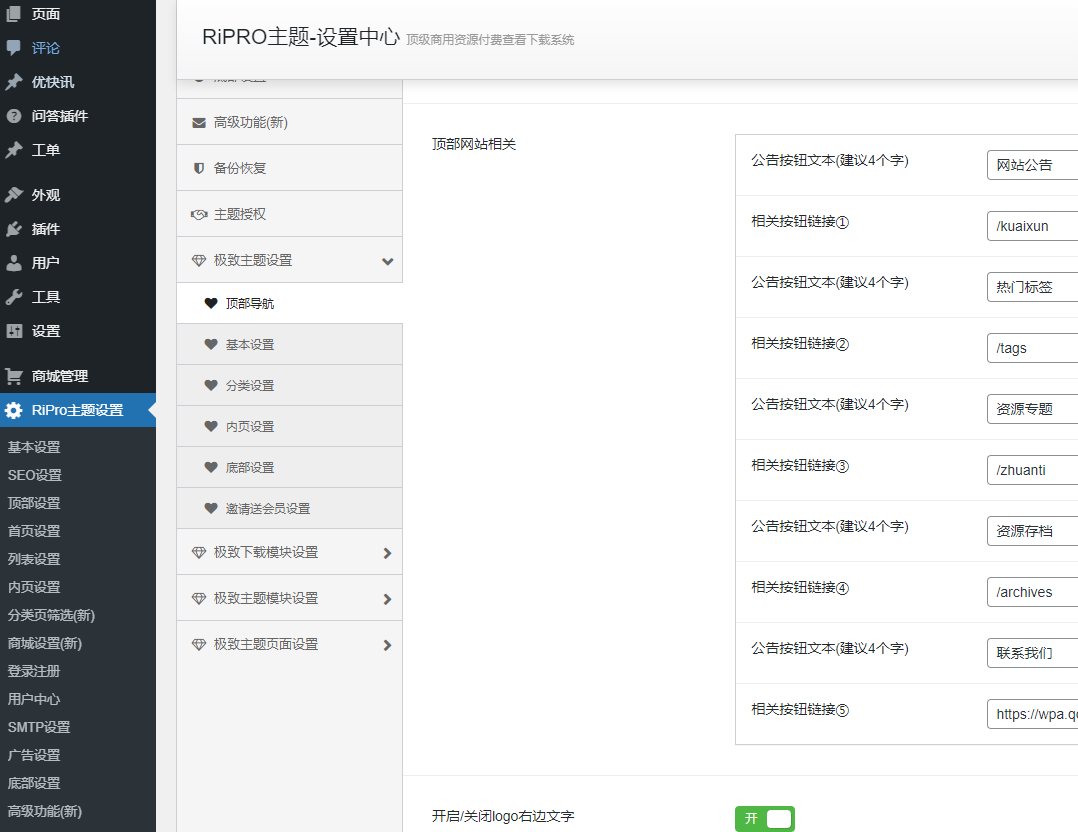Go to SMTP设置 in the sidebar
Screen dimensions: 1078x832
(39, 727)
